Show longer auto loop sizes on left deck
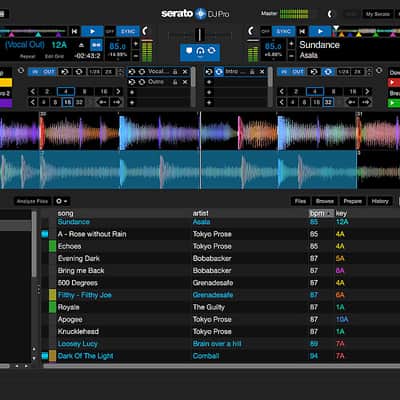The width and height of the screenshot is (400, 400). click(118, 91)
